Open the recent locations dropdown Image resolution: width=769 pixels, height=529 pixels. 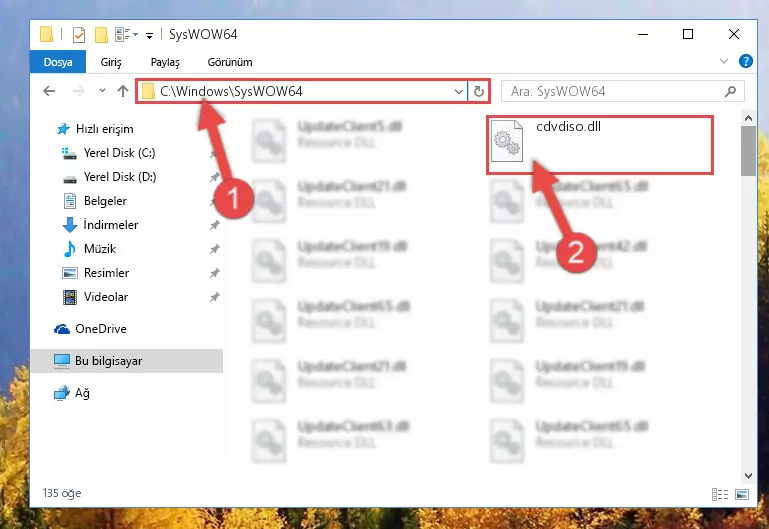coord(102,91)
